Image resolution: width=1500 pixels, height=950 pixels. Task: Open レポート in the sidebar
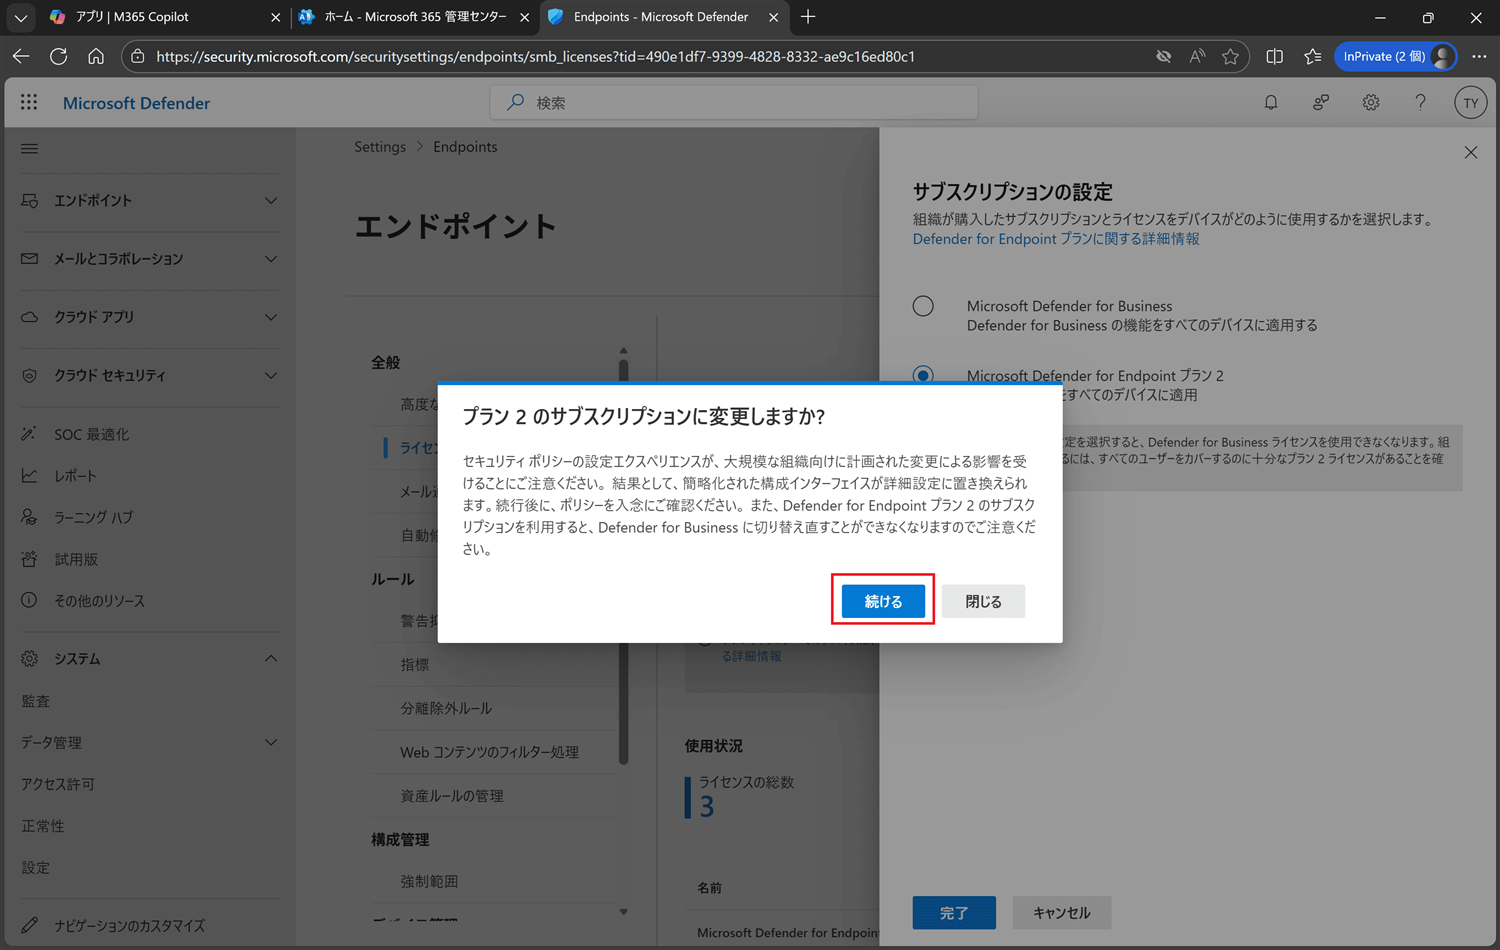(x=75, y=476)
